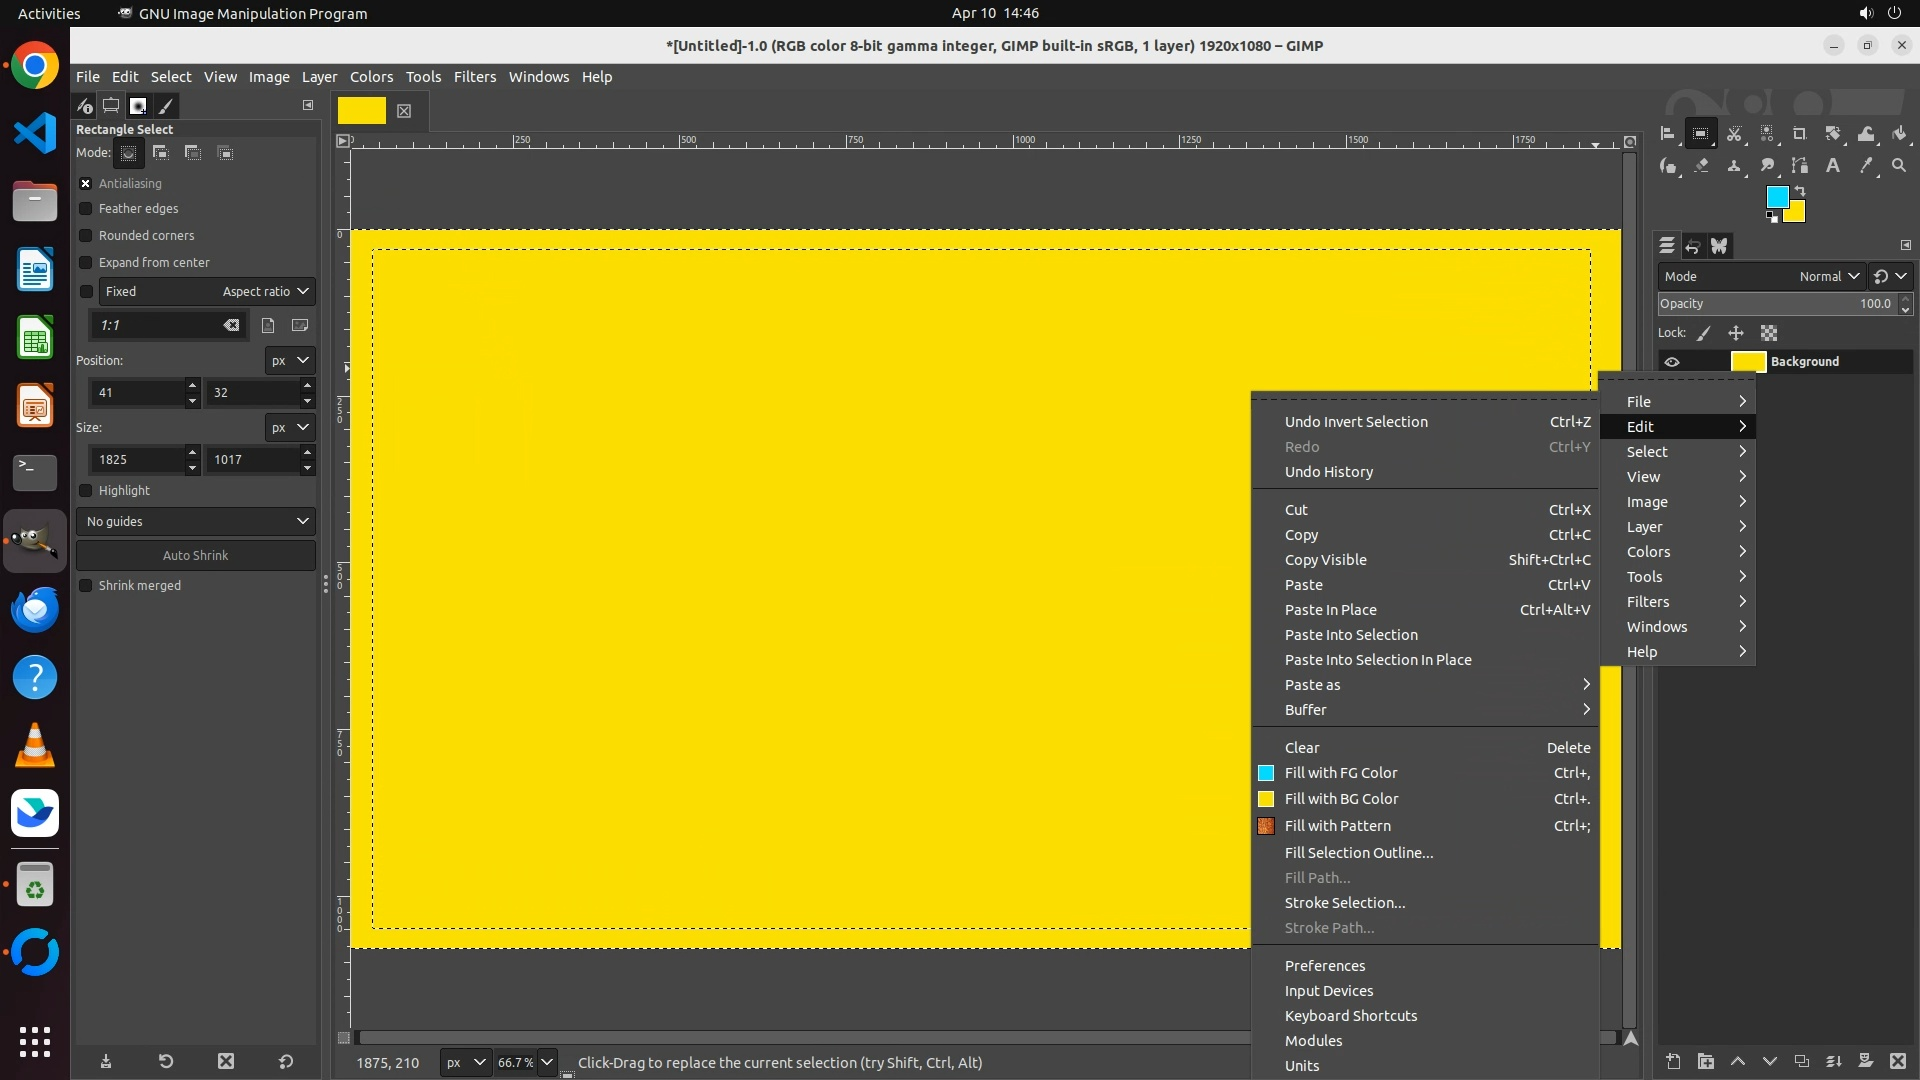Open the Filters menu in the menu bar
The height and width of the screenshot is (1080, 1920).
[474, 77]
